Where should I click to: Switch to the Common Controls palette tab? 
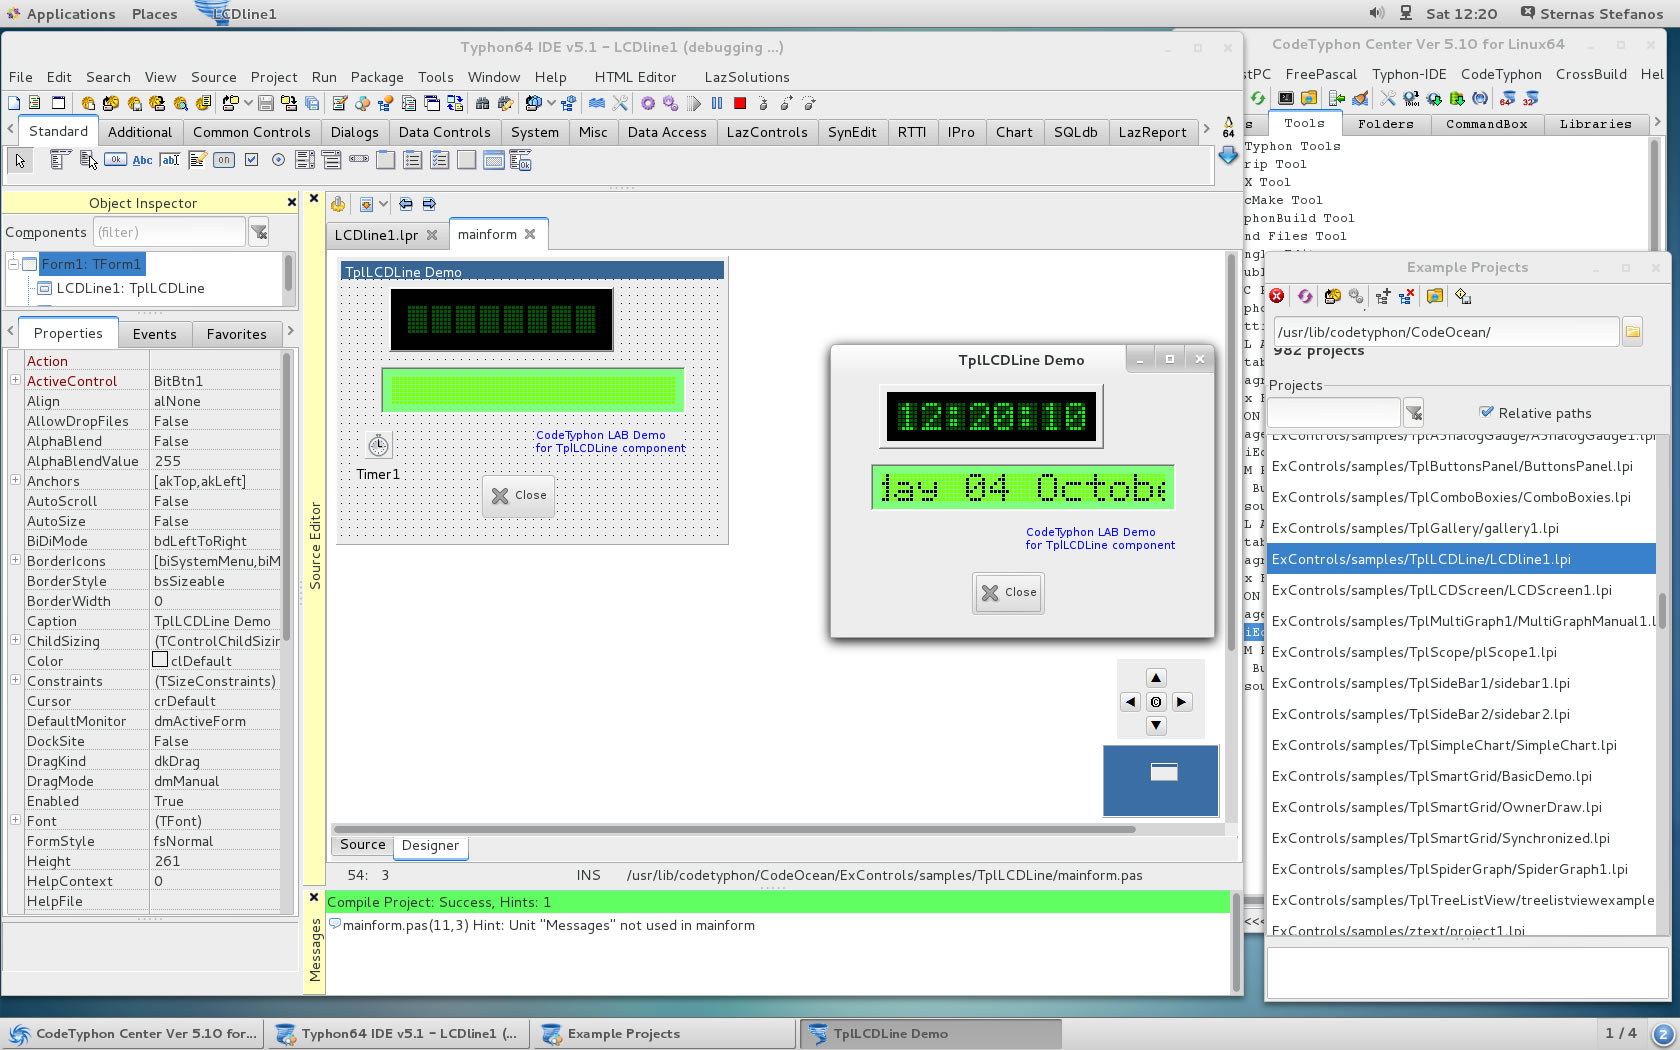[x=252, y=132]
